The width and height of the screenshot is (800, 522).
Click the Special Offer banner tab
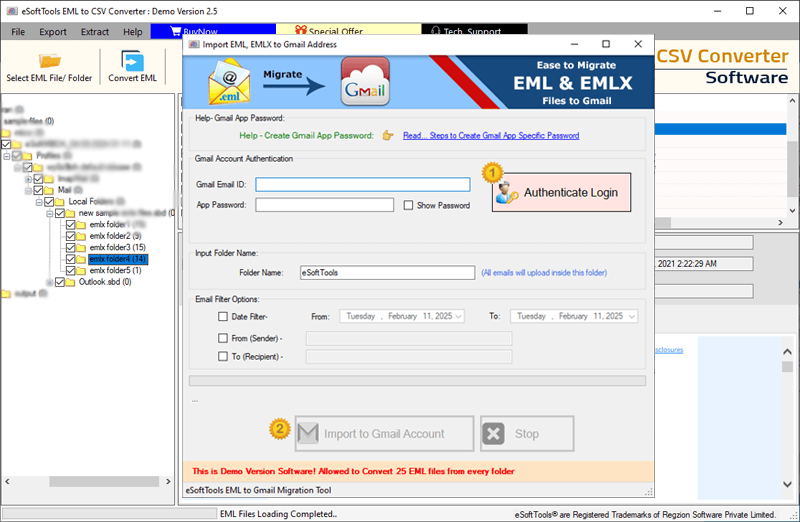point(348,31)
